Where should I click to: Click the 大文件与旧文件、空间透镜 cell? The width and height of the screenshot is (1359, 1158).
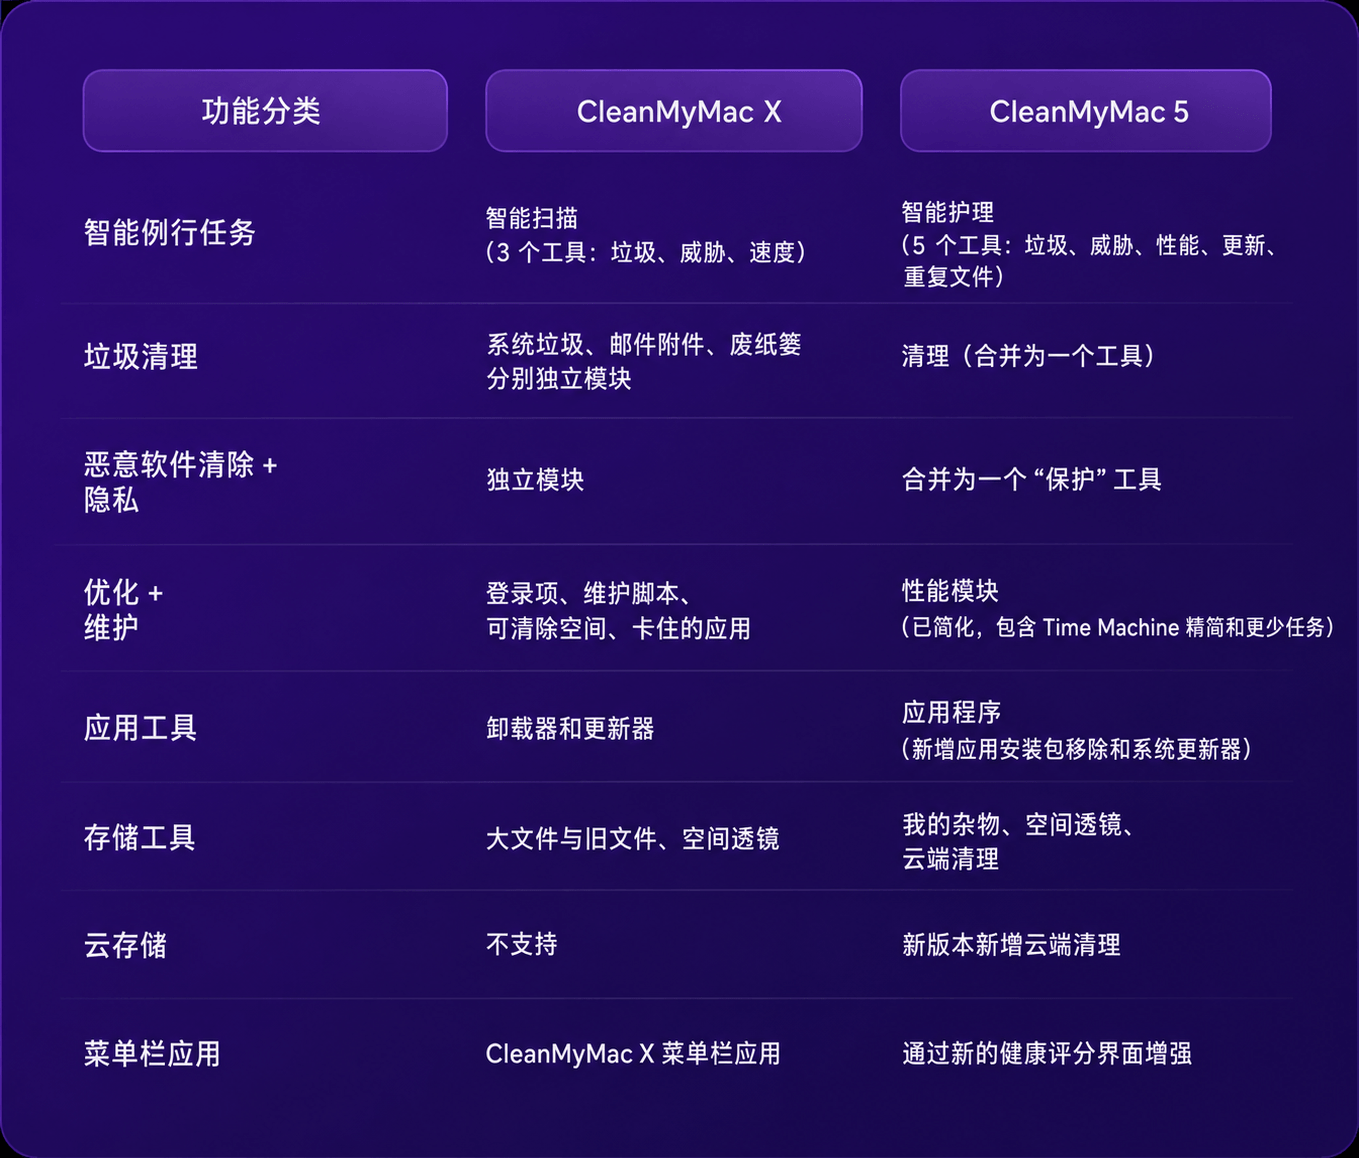(x=632, y=838)
